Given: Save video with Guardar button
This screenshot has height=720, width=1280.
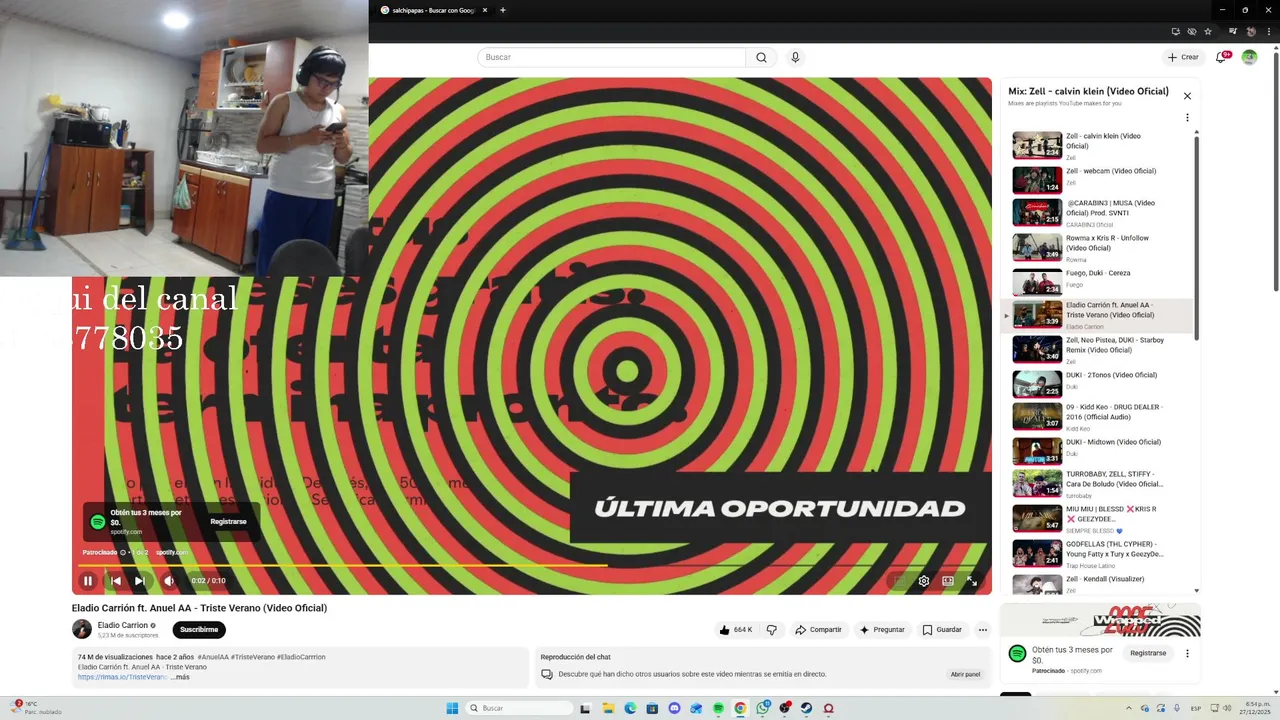Looking at the screenshot, I should [x=942, y=630].
